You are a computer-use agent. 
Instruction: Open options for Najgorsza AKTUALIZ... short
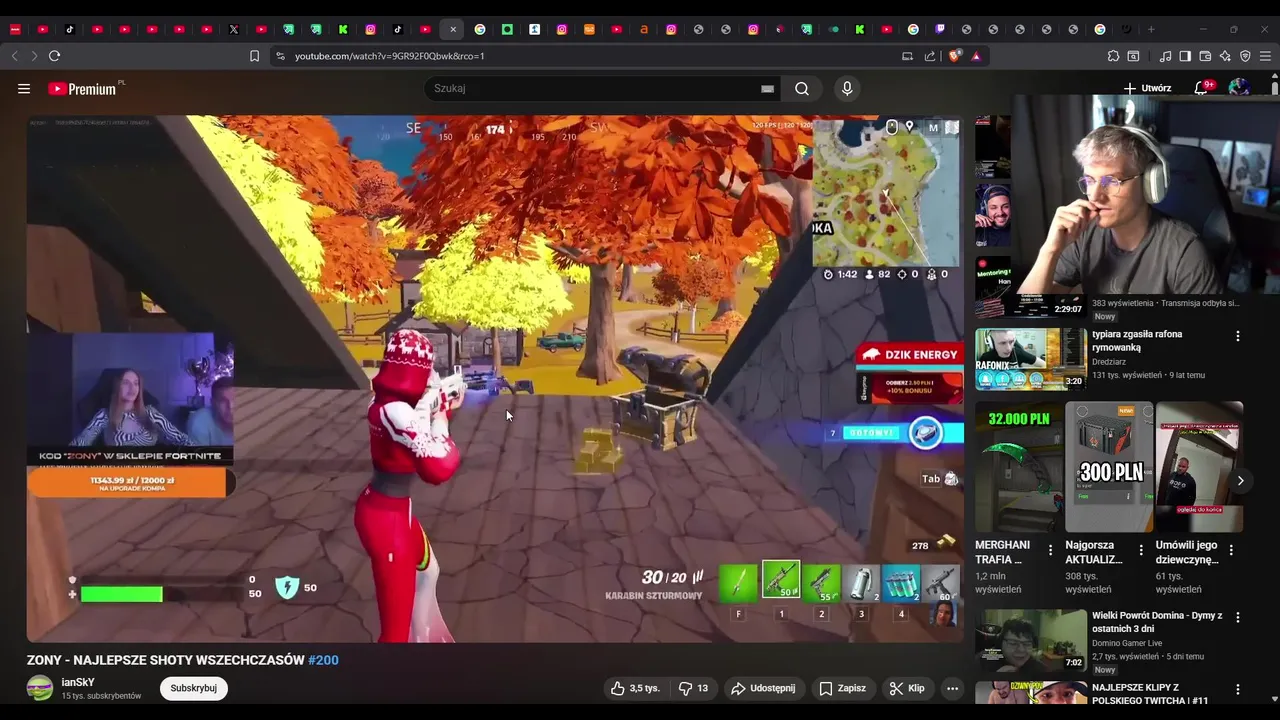tap(1141, 550)
